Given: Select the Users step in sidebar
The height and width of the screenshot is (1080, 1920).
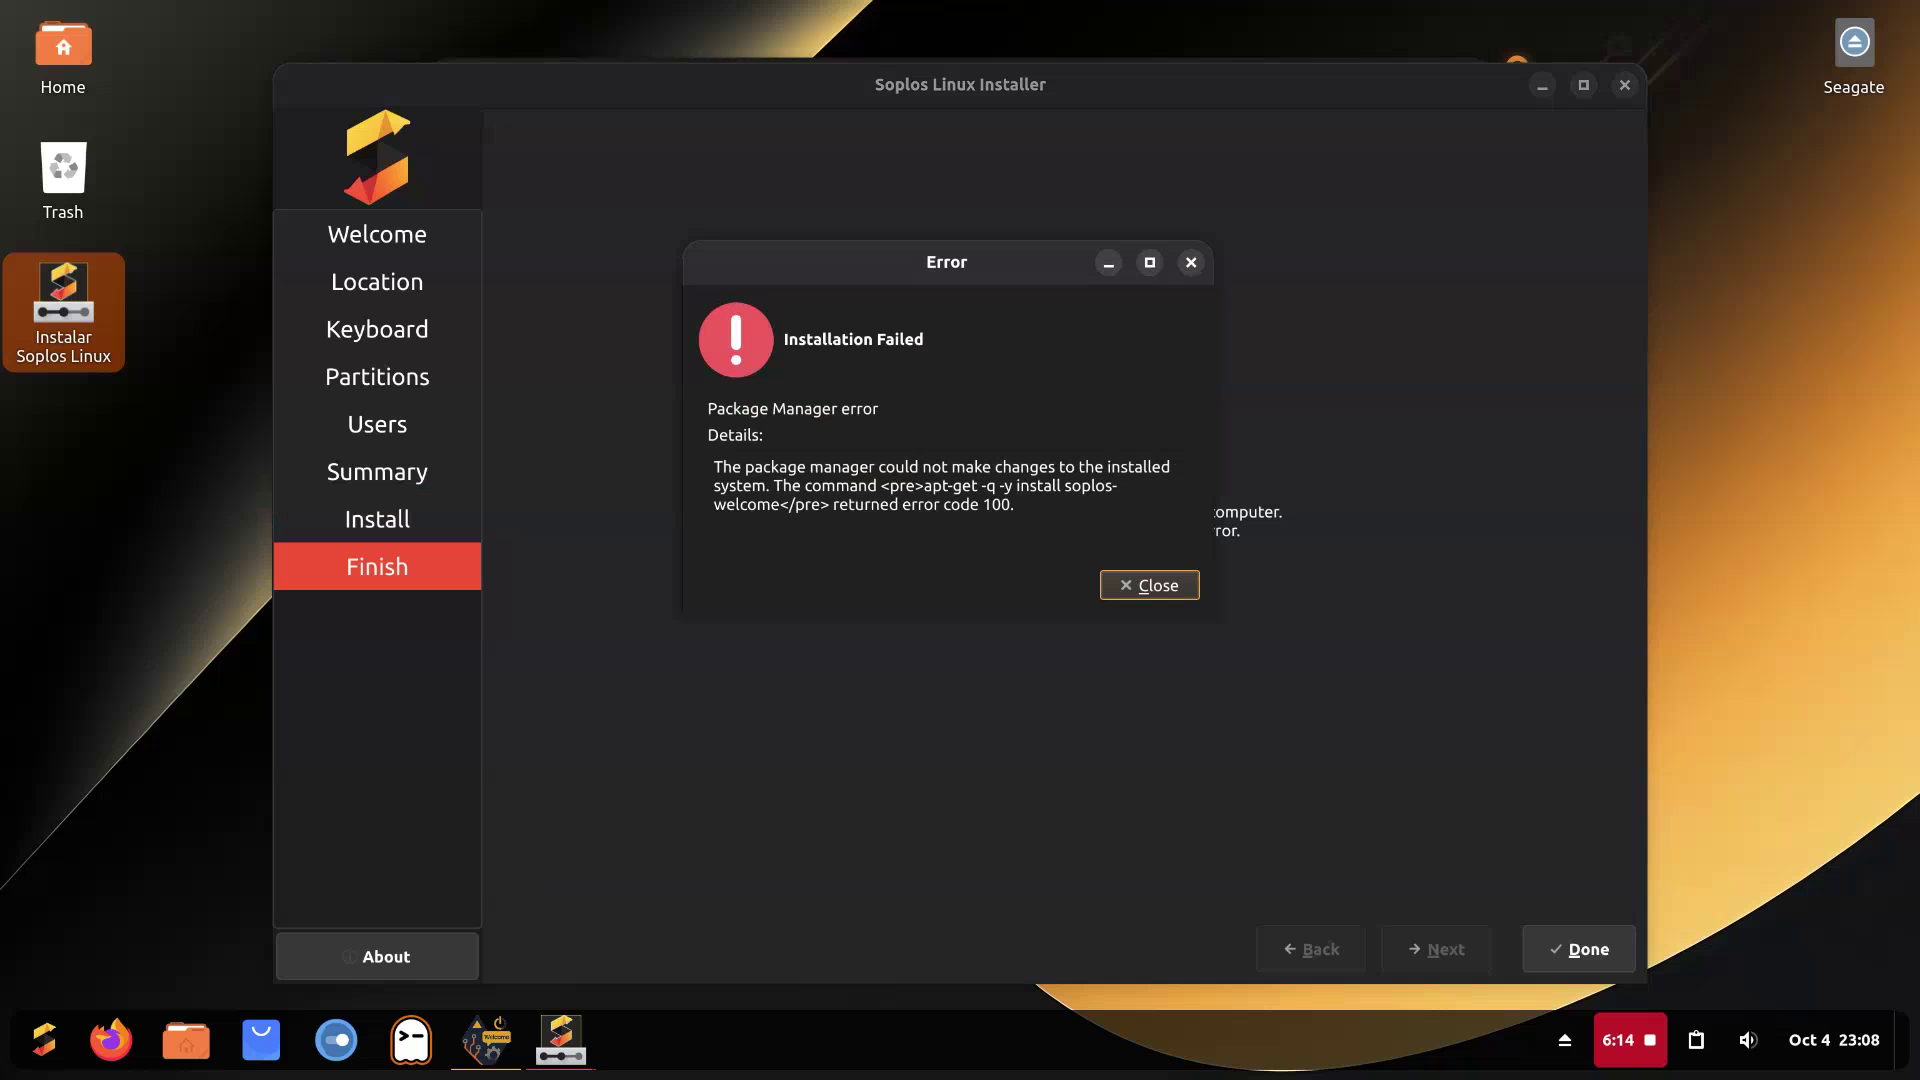Looking at the screenshot, I should pos(377,424).
